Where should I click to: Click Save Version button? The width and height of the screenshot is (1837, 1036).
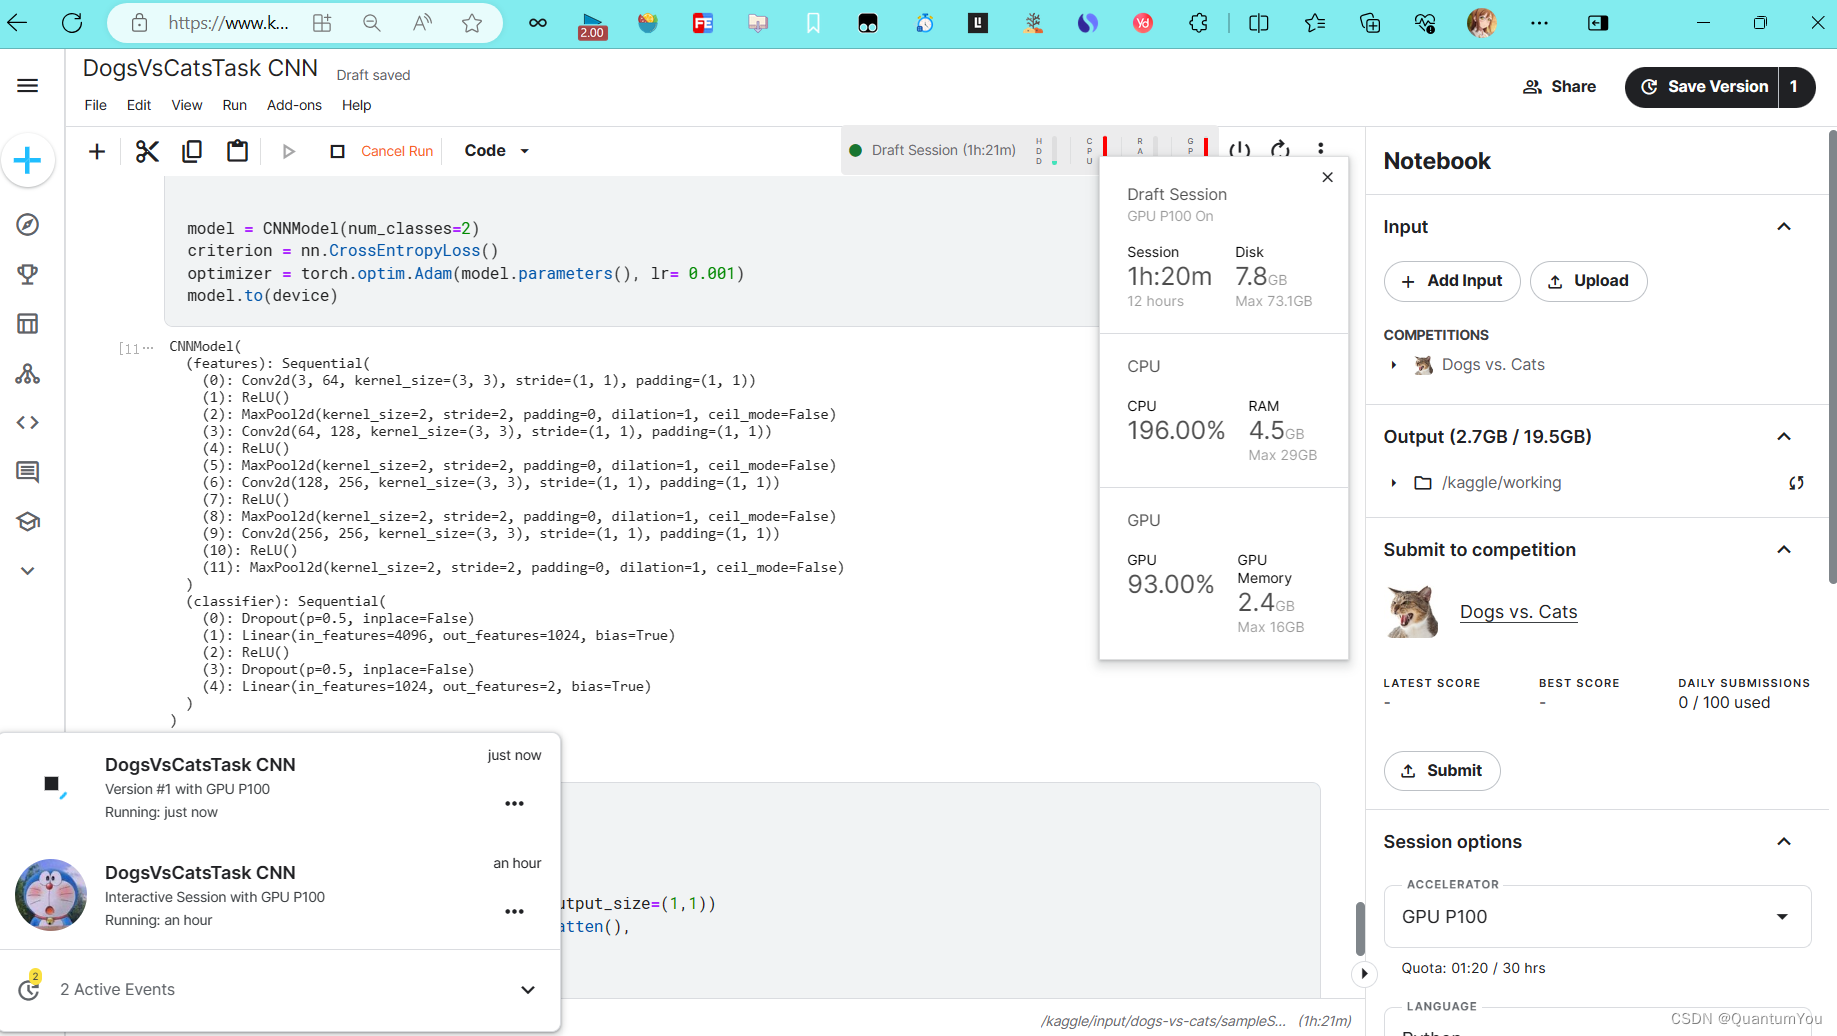[x=1703, y=87]
